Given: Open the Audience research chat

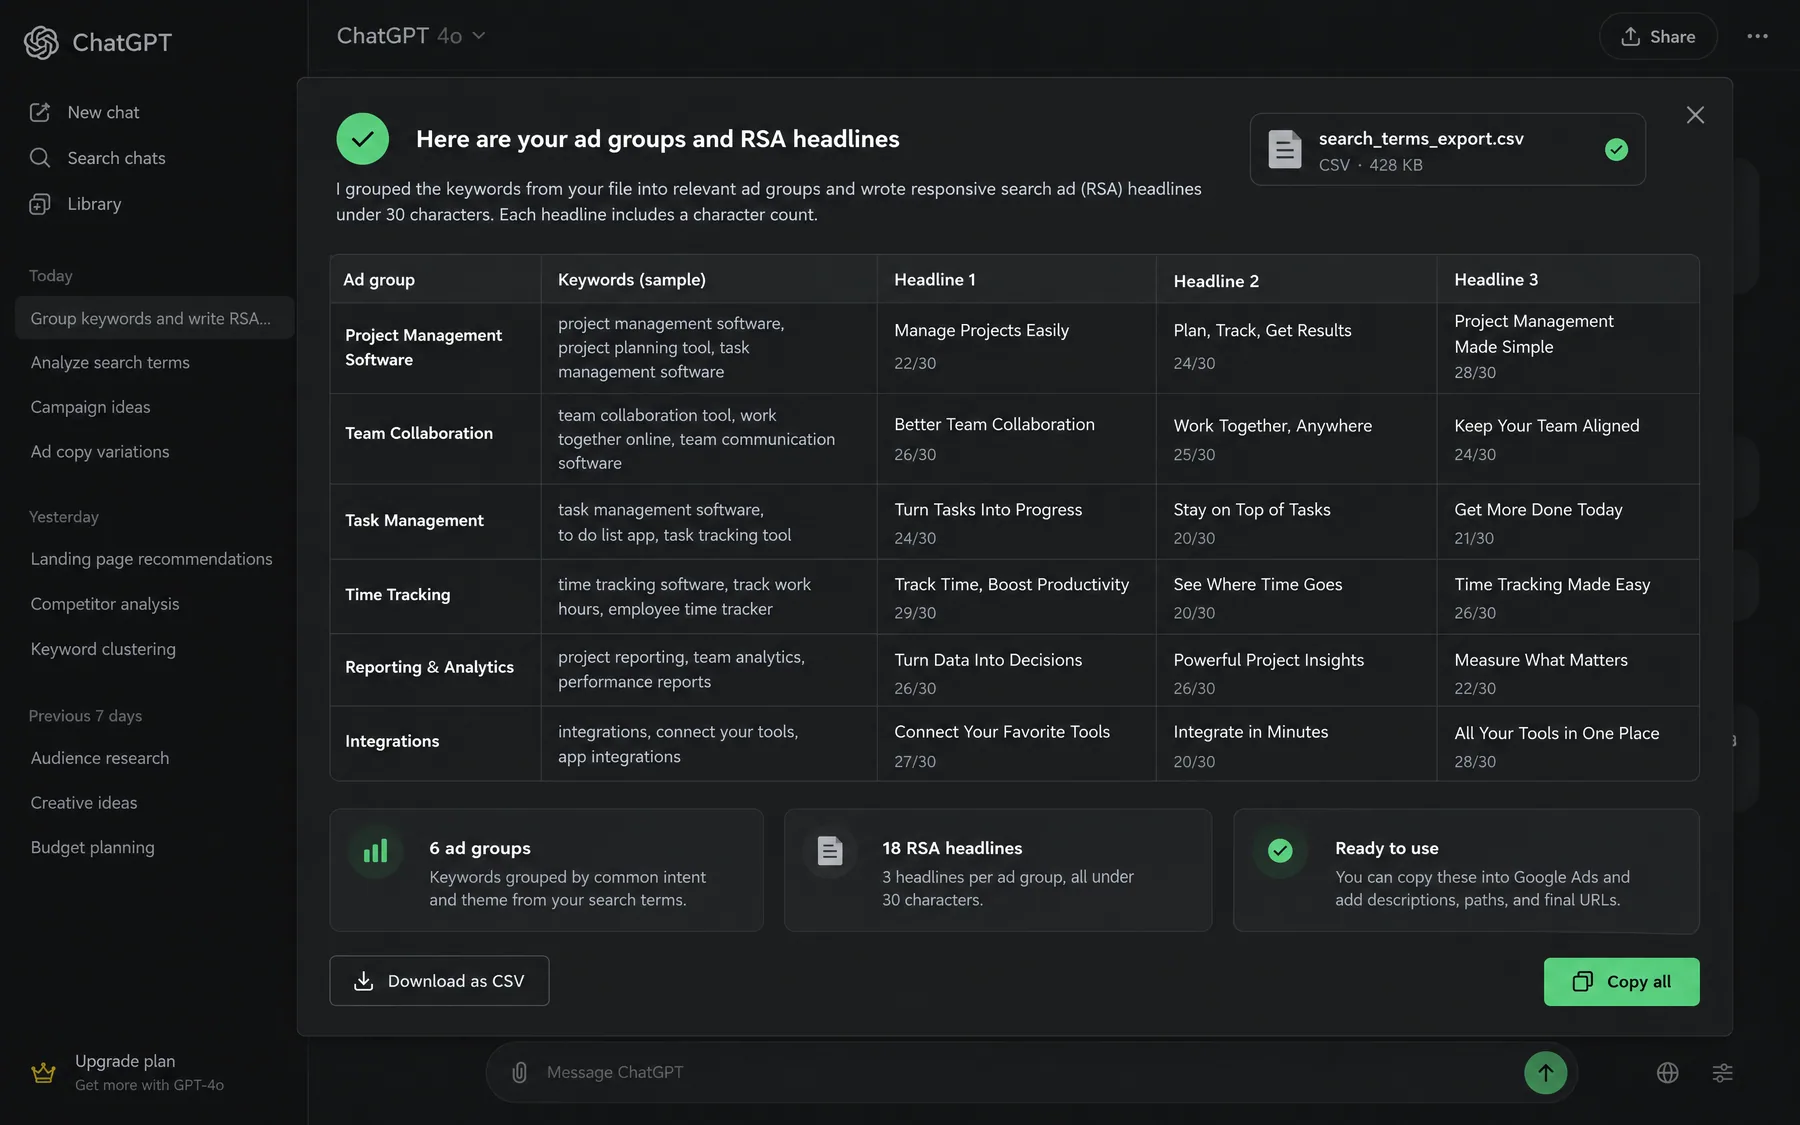Looking at the screenshot, I should [x=100, y=758].
